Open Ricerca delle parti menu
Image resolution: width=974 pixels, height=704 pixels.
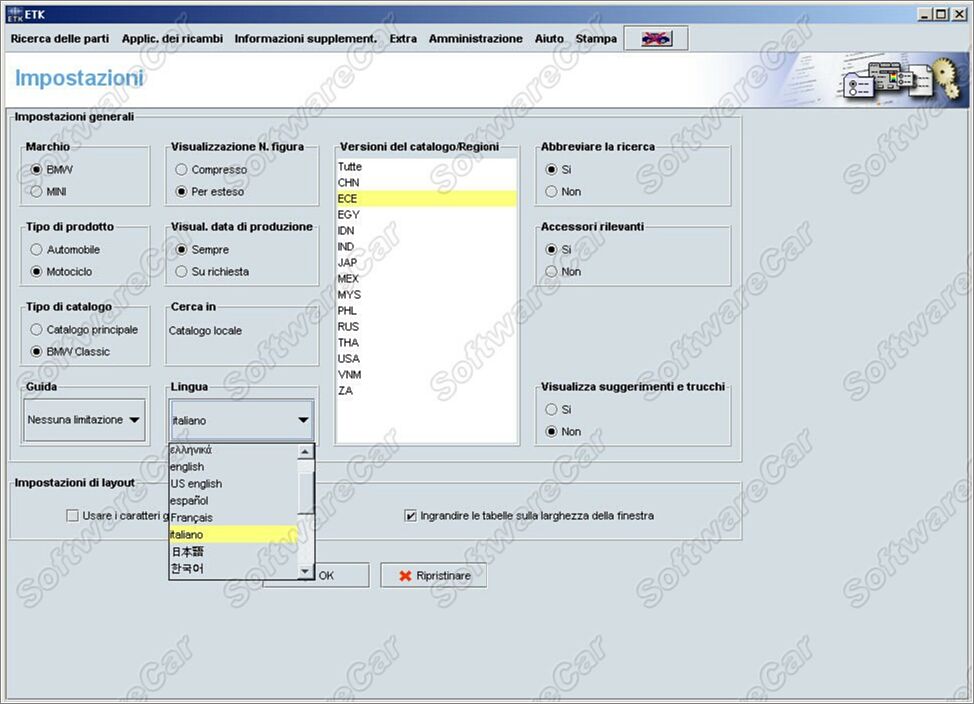point(60,39)
